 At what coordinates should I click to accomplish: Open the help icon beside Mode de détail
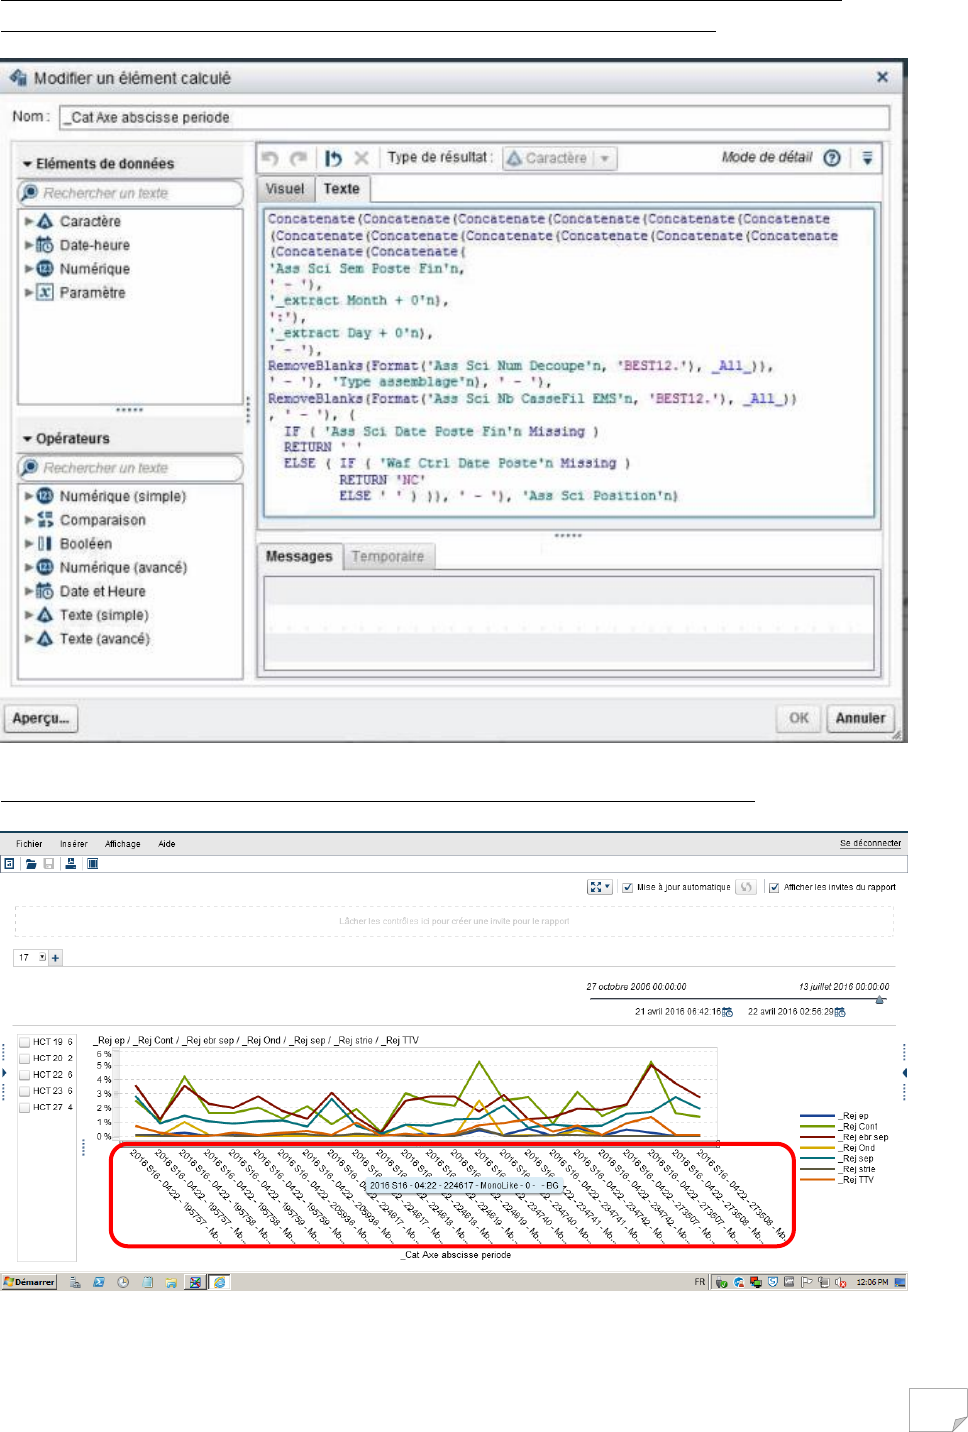pyautogui.click(x=831, y=158)
